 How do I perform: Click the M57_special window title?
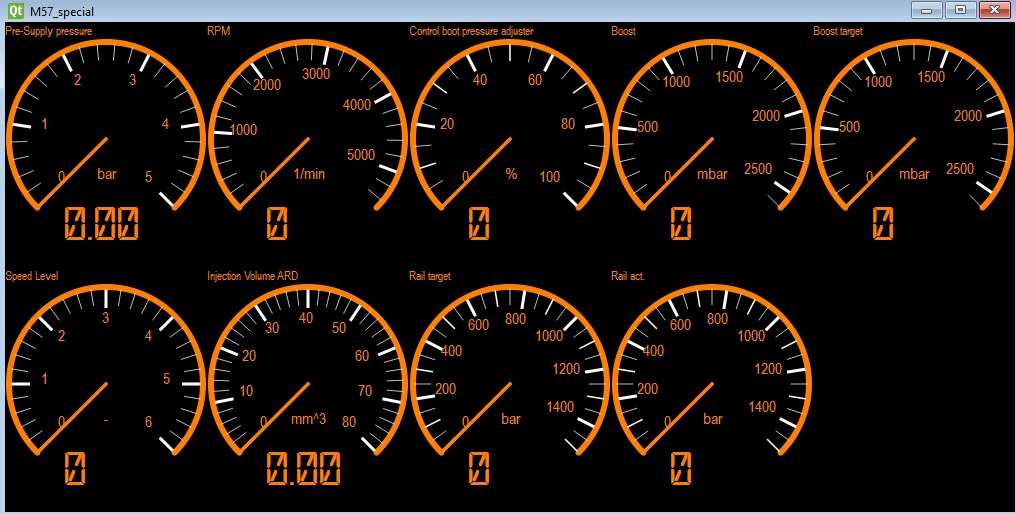coord(62,12)
